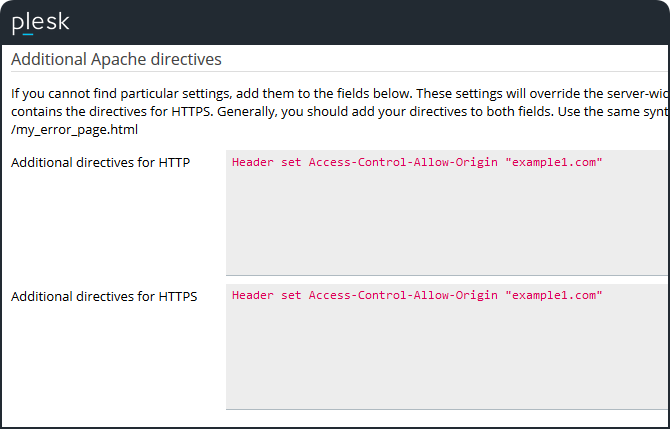Click the 'Additional directives for HTTP' label
Screen dimensions: 670x429
click(100, 162)
